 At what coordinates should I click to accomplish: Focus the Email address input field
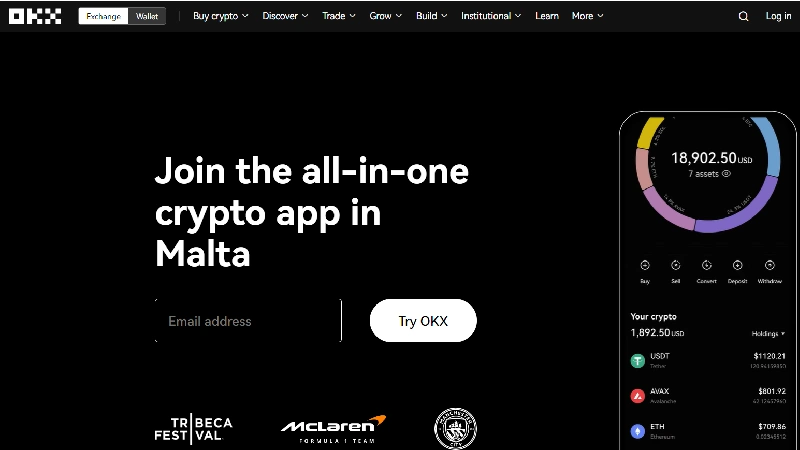pos(248,321)
